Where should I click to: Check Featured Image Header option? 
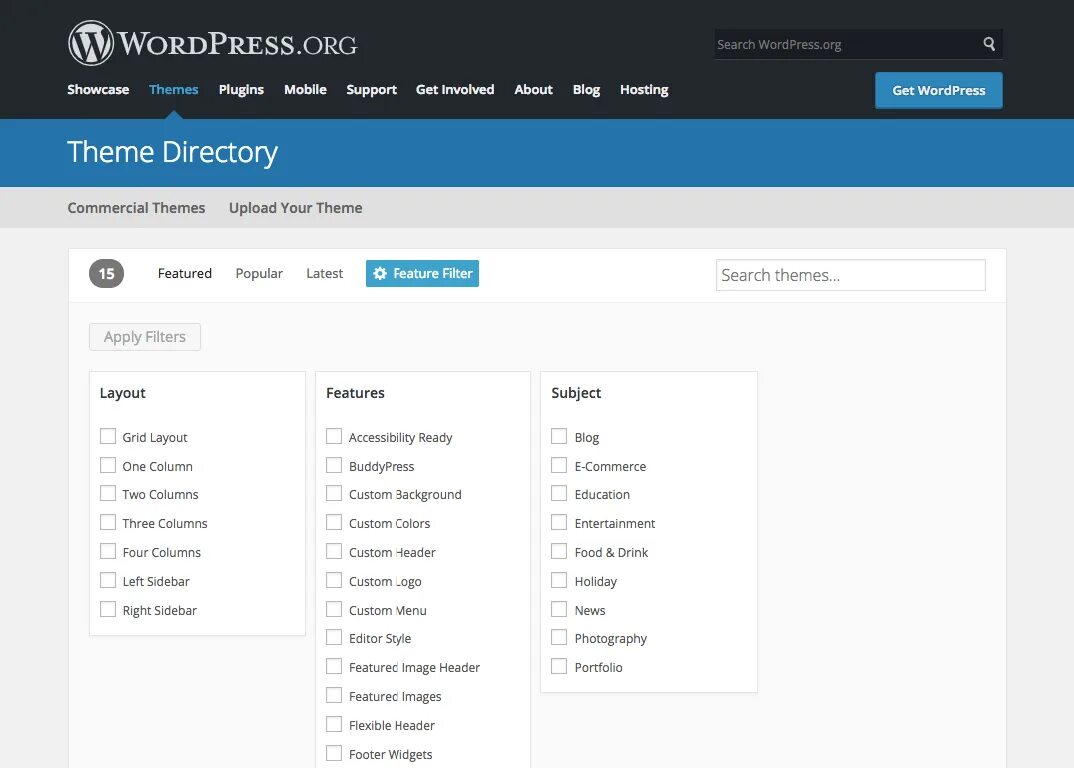tap(334, 666)
